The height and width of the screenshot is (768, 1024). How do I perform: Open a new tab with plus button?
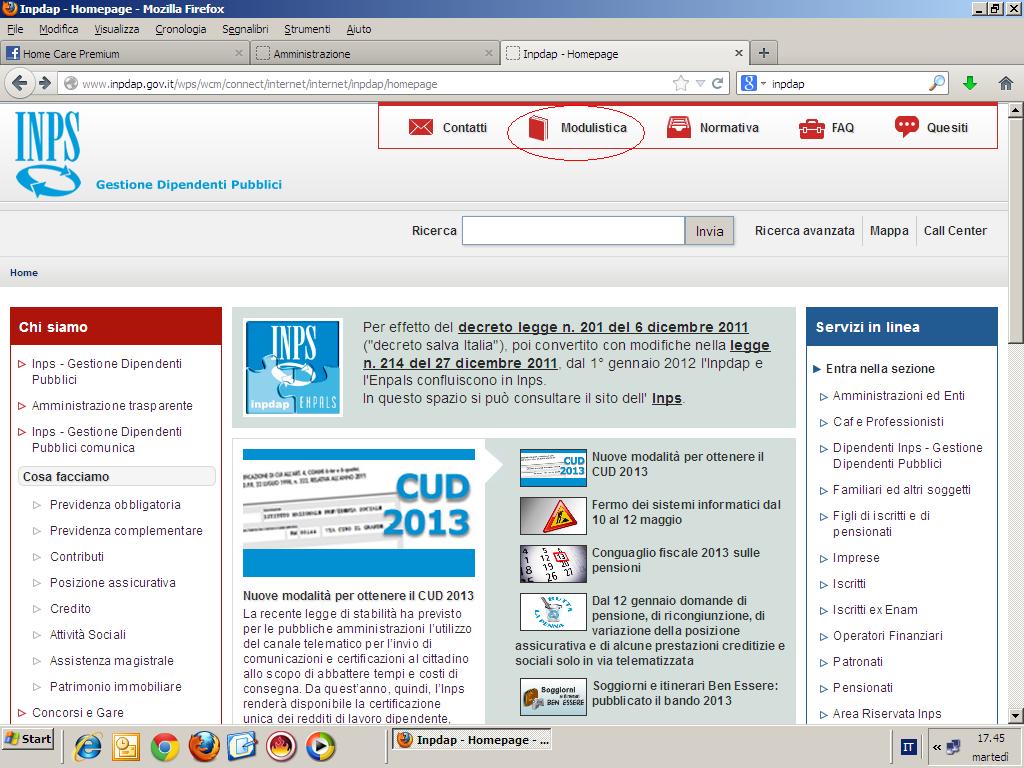tap(763, 53)
